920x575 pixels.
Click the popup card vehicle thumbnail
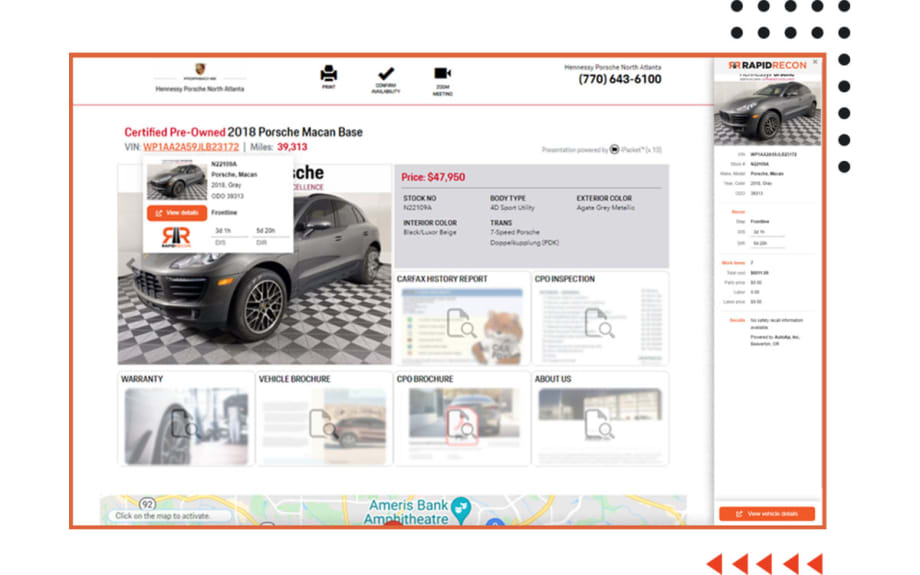coord(177,181)
